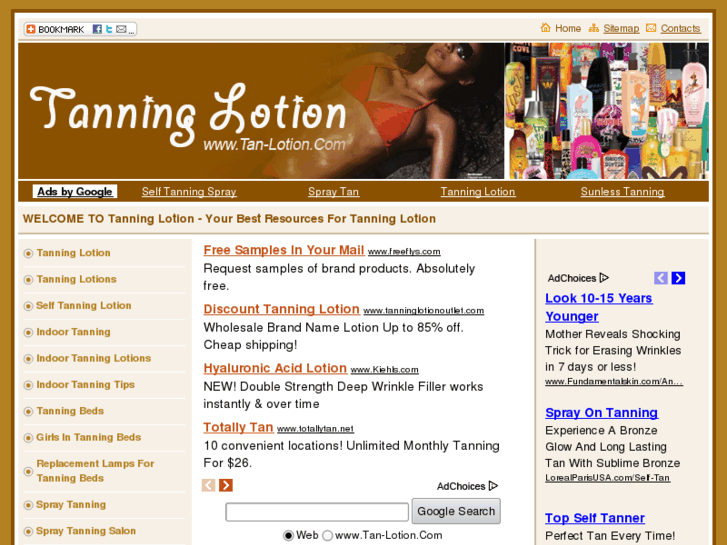Viewport: 727px width, 545px height.
Task: Click the Ads by Google label
Action: pyautogui.click(x=75, y=192)
